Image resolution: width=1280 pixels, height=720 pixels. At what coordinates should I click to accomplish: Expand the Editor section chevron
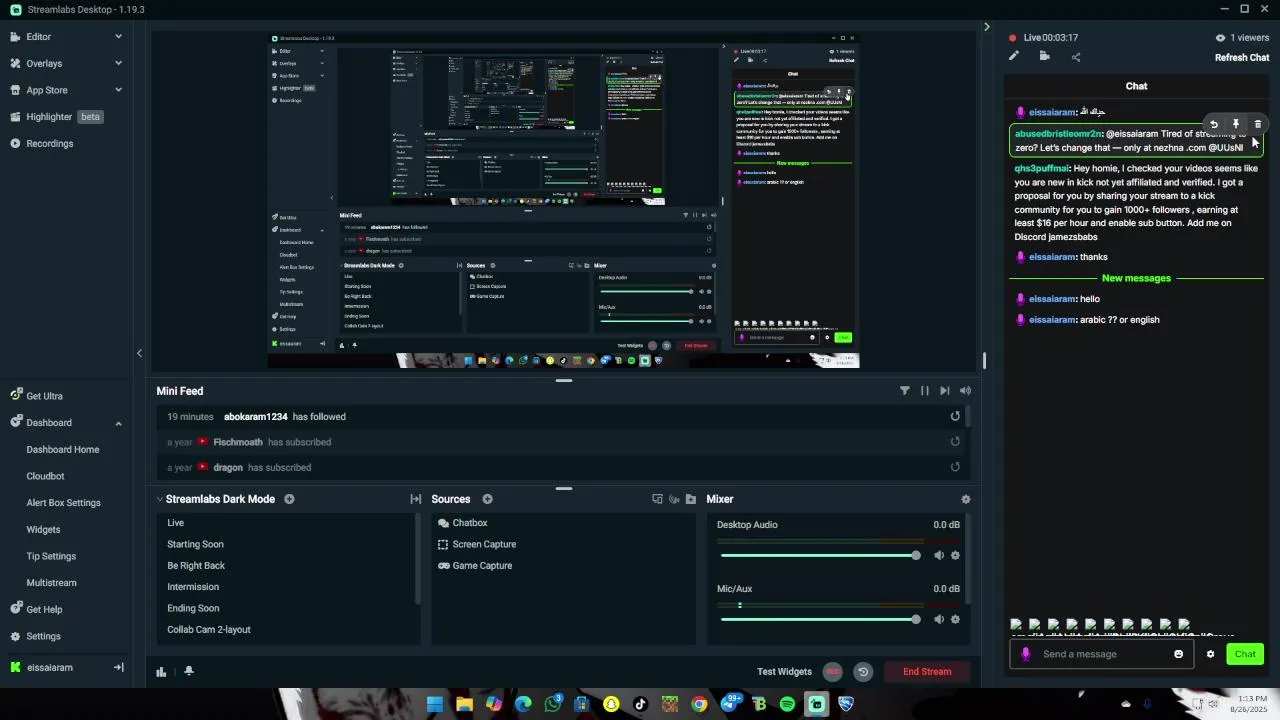tap(118, 37)
